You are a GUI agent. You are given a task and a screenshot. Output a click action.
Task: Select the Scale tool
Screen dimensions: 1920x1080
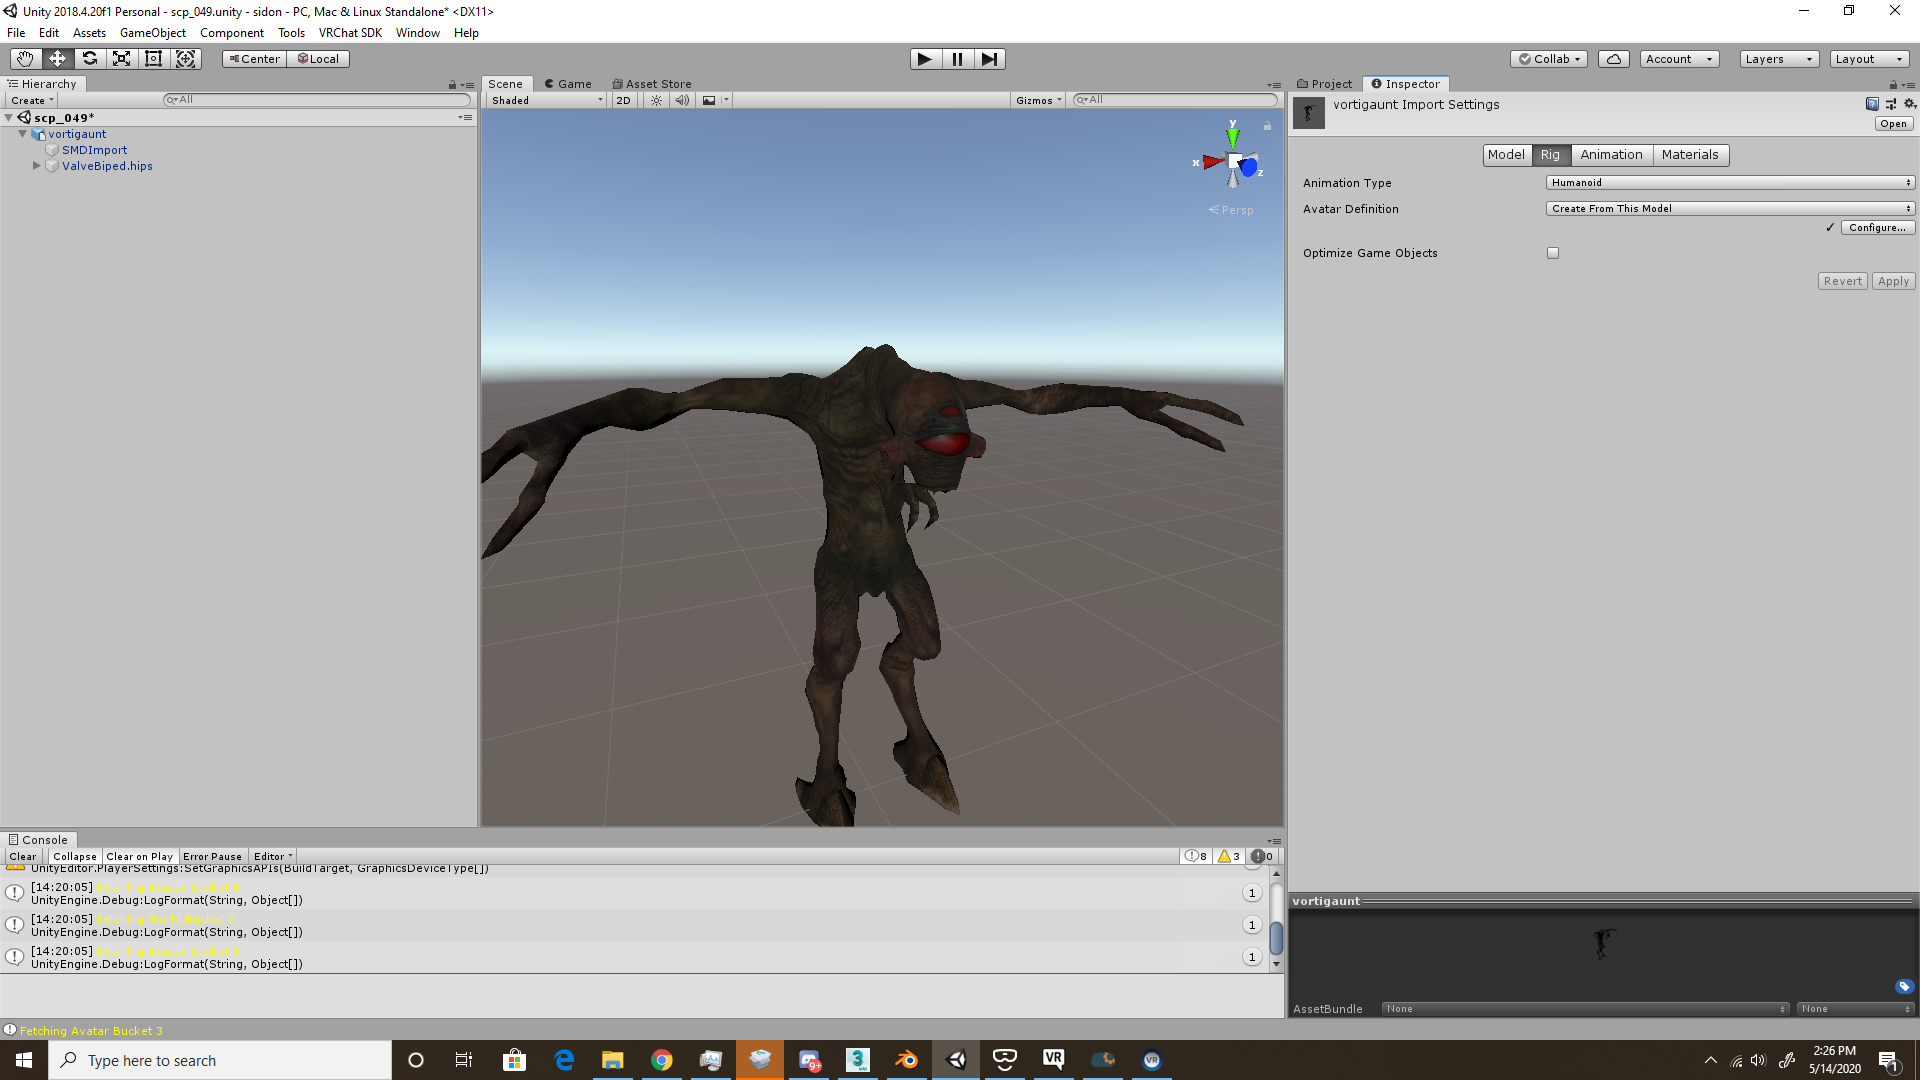tap(121, 59)
